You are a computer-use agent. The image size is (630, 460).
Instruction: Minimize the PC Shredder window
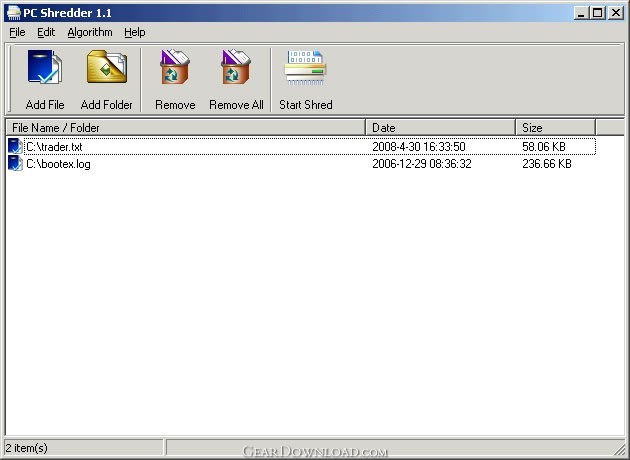click(581, 13)
